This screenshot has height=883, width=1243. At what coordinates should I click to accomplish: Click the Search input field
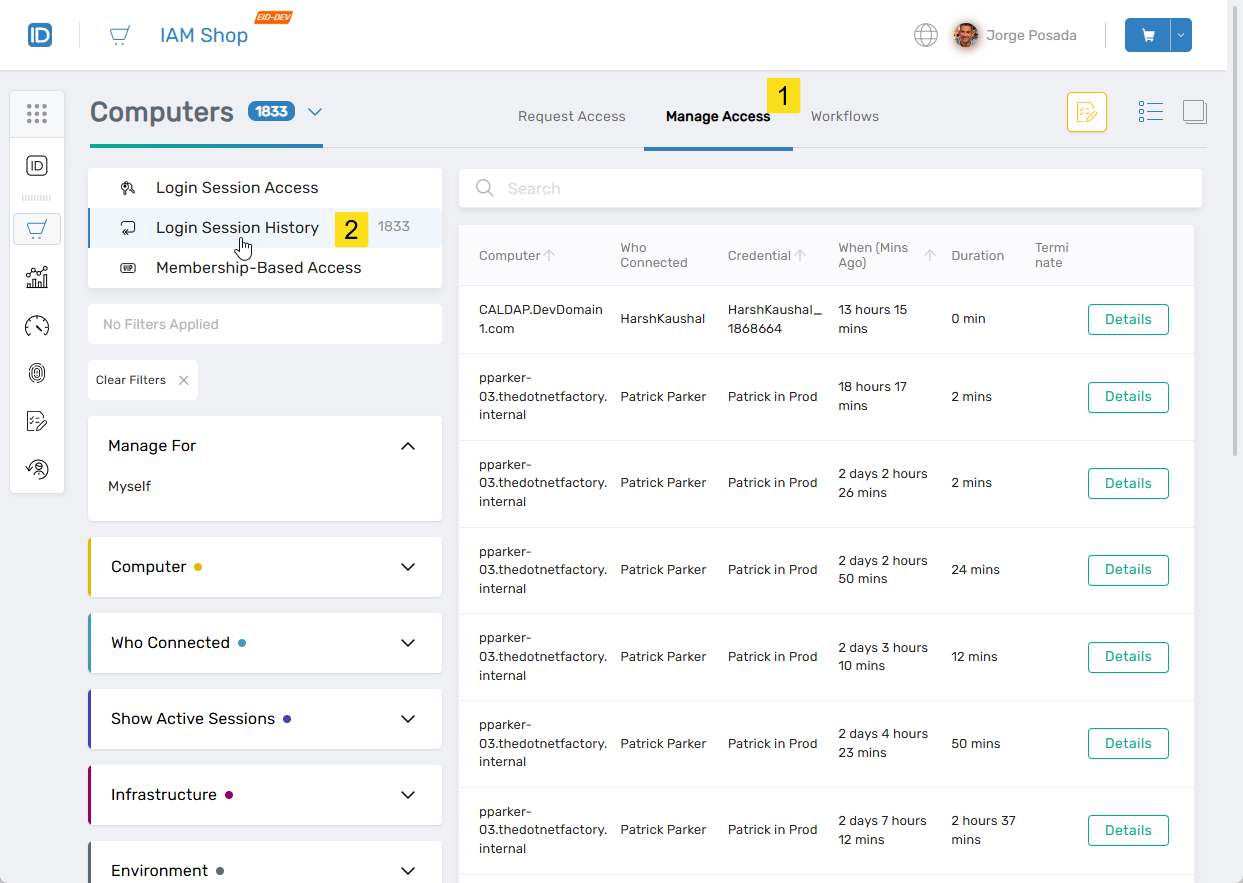[830, 188]
